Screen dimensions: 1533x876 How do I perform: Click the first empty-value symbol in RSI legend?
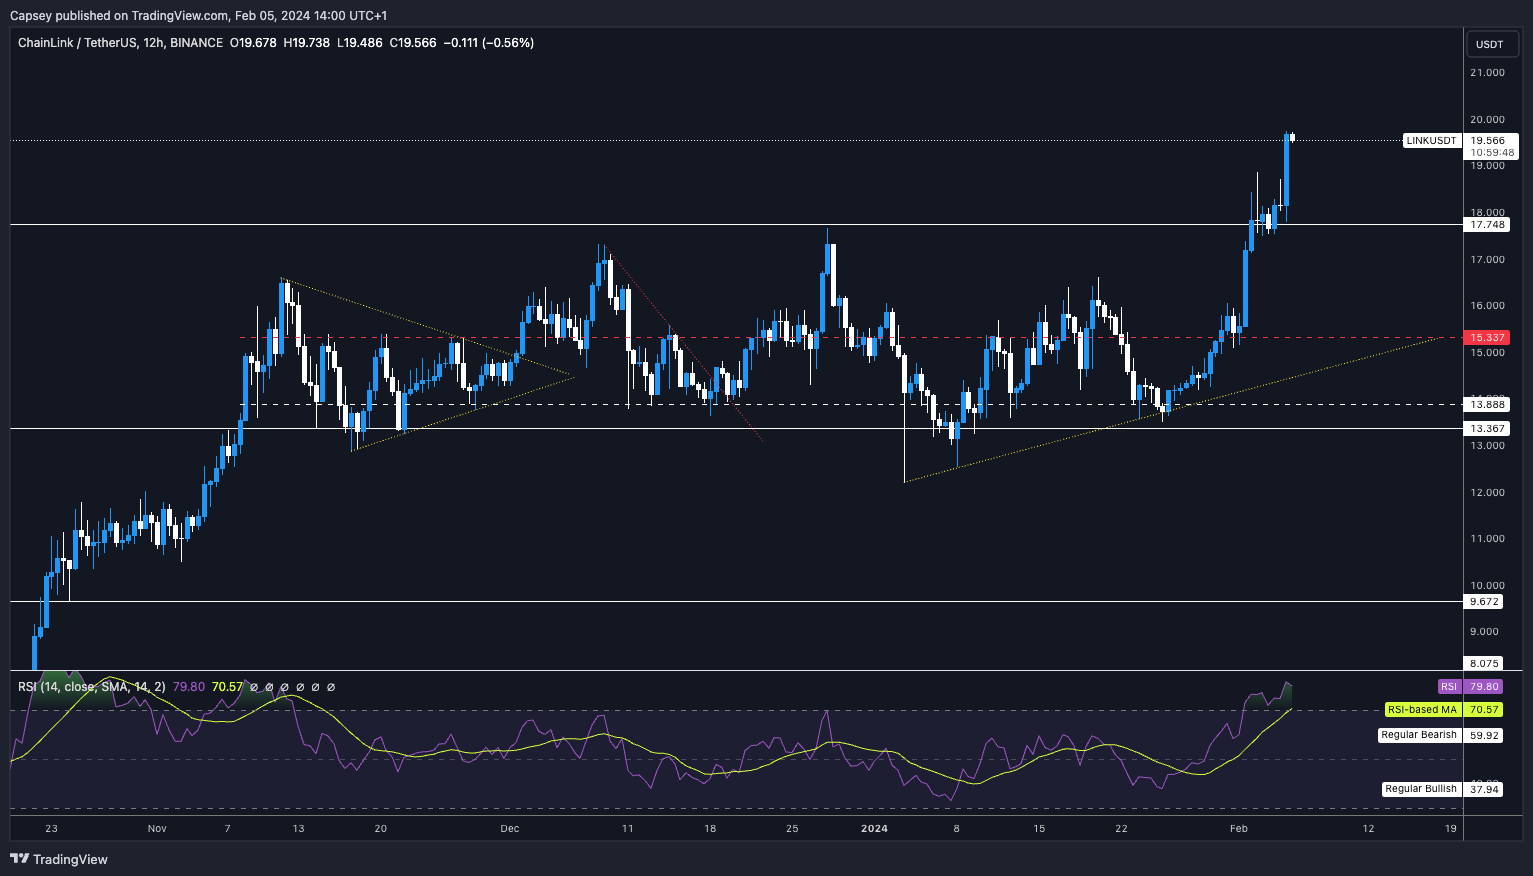tap(253, 688)
